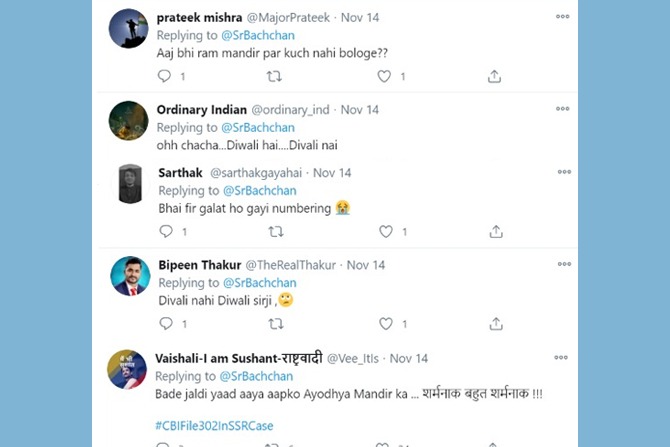Viewport: 670px width, 447px height.
Task: Open Sarthak's tweet Nov 14 timestamp
Action: point(332,172)
